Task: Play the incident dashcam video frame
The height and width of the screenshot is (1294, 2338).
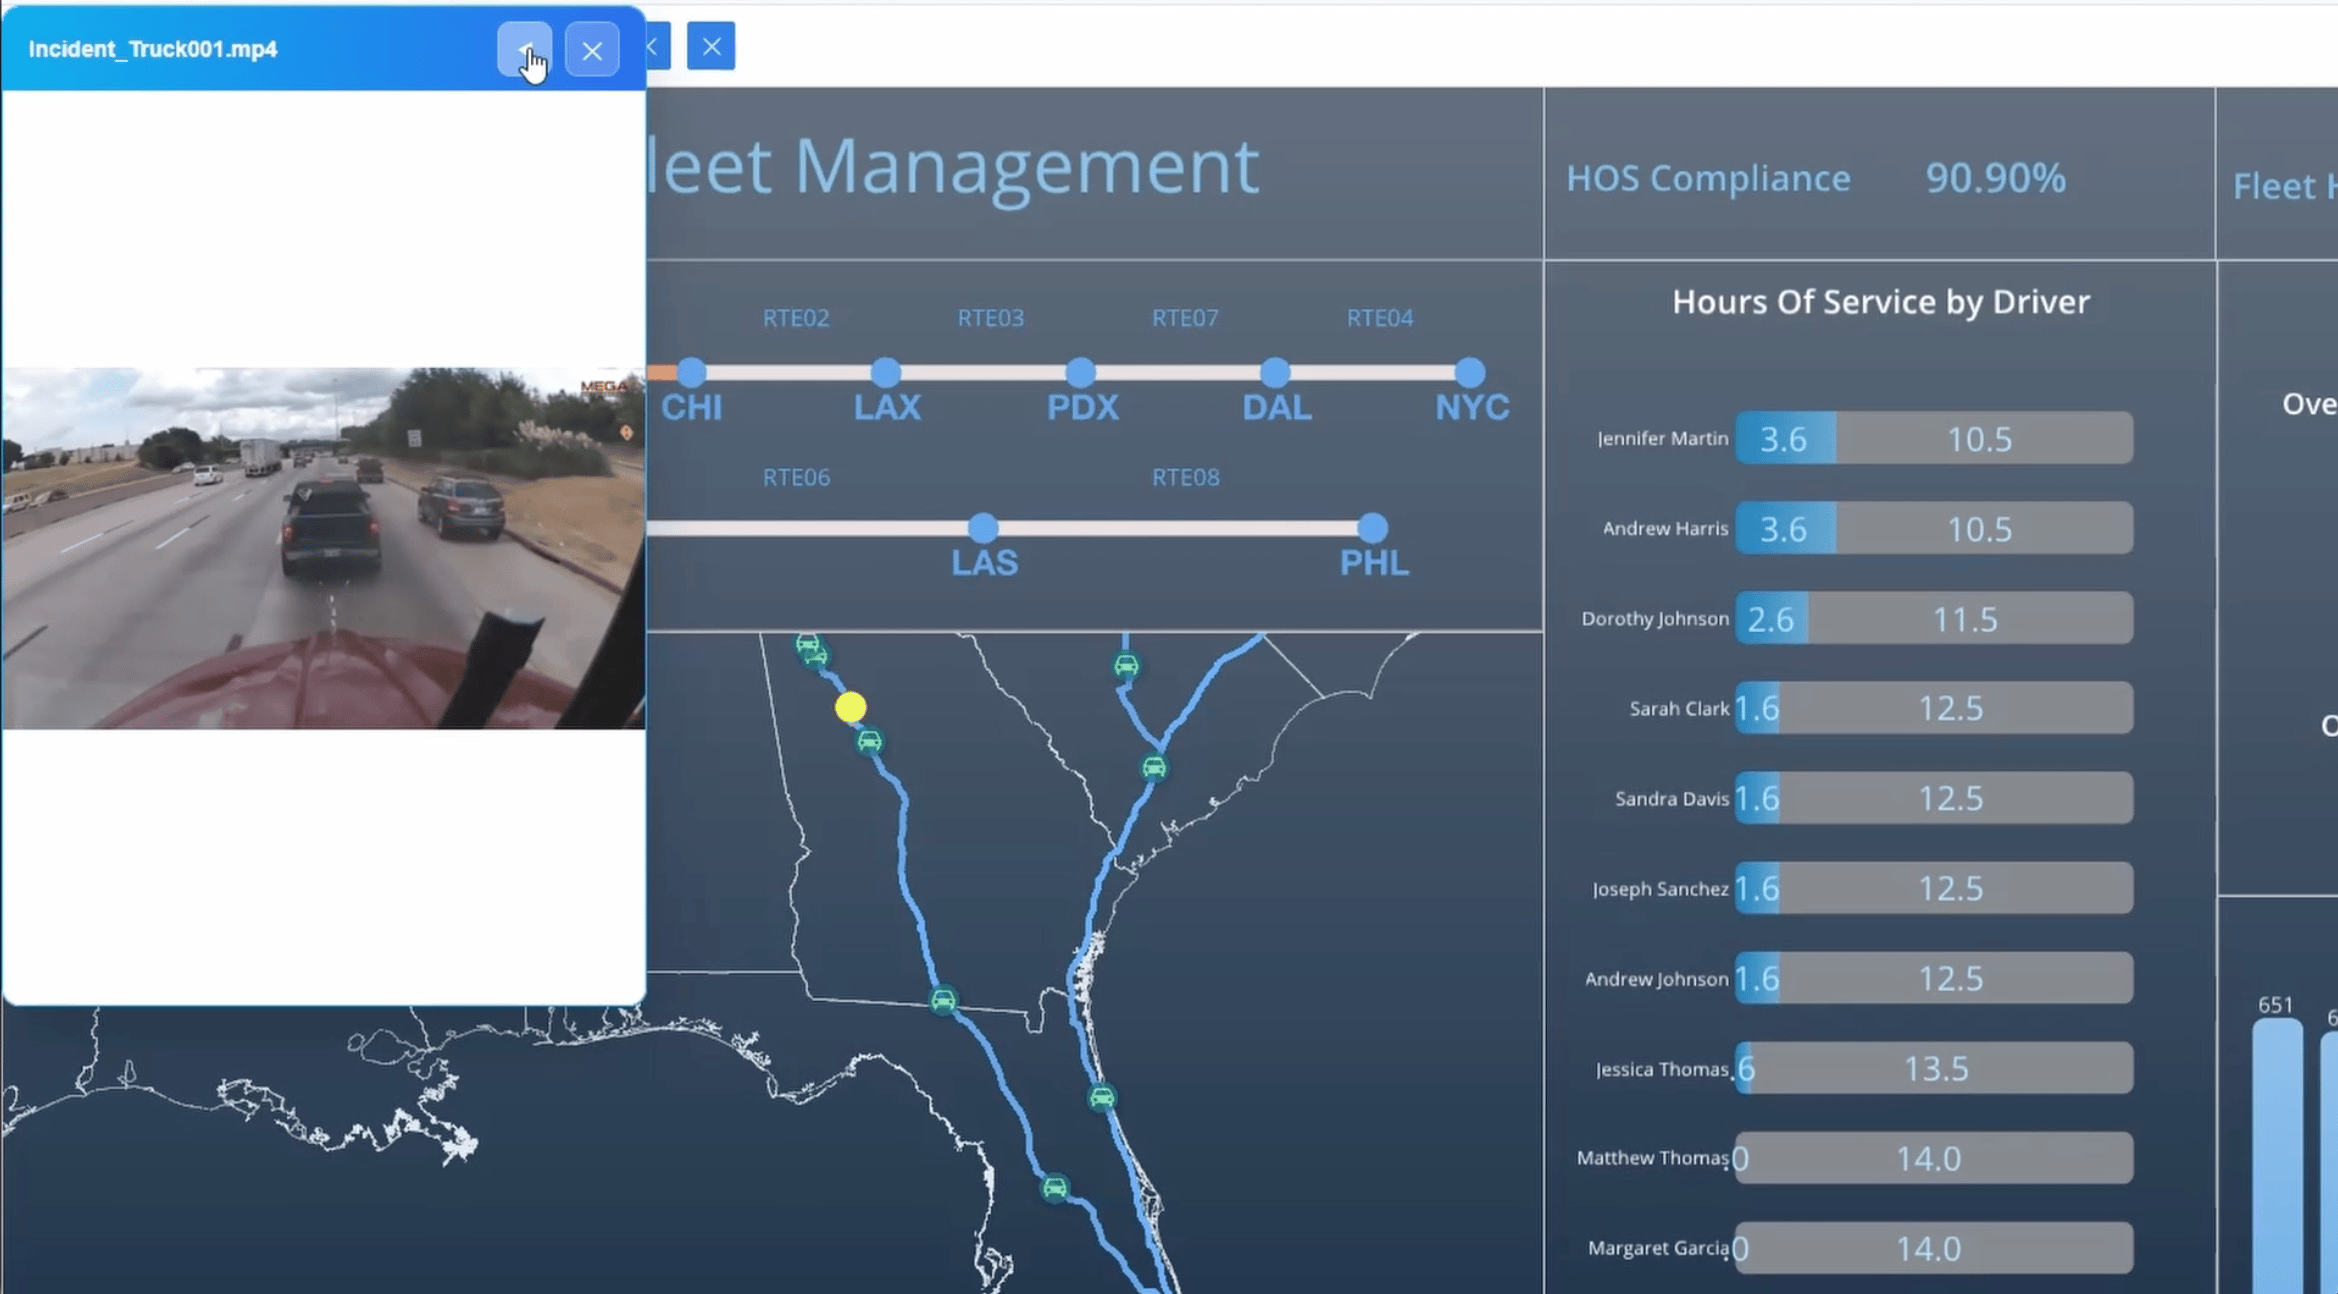Action: click(323, 547)
